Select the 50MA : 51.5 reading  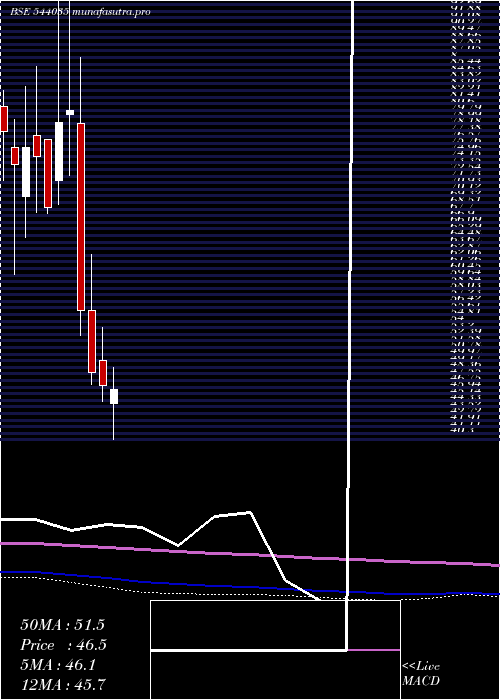(62, 625)
